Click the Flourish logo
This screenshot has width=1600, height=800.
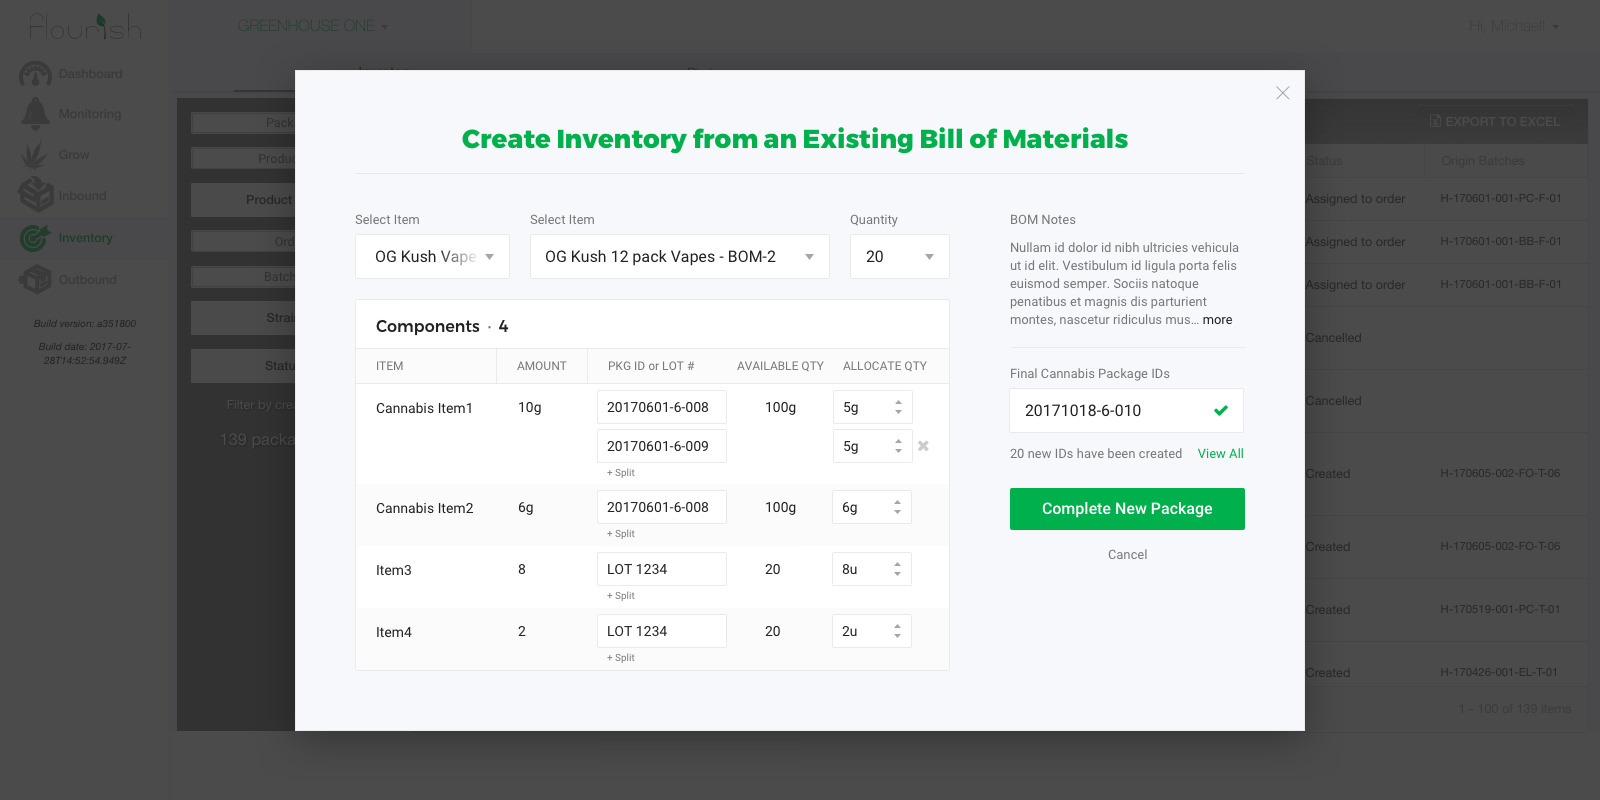pos(85,26)
